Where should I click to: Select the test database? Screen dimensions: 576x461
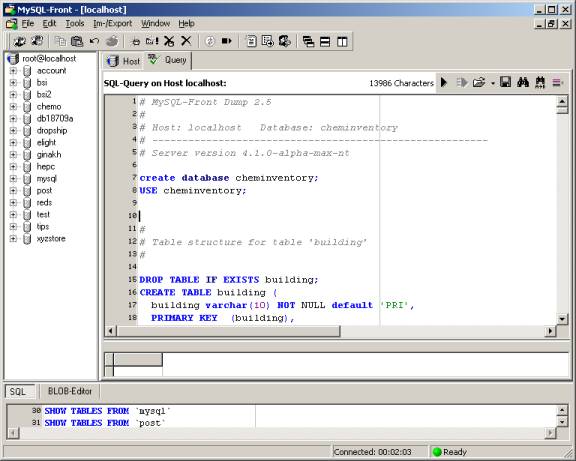[x=43, y=215]
